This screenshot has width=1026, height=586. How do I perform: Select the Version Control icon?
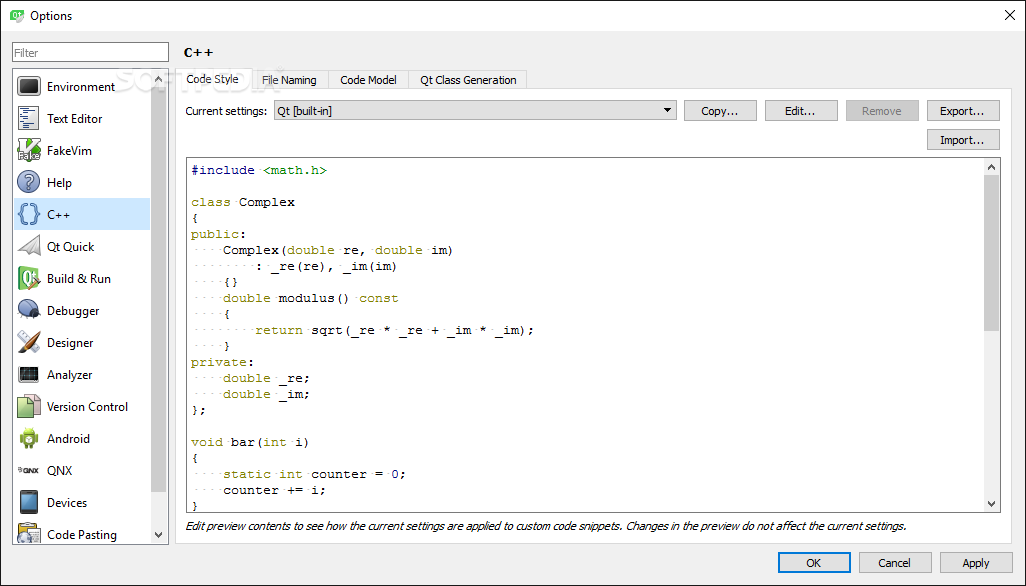(x=29, y=407)
